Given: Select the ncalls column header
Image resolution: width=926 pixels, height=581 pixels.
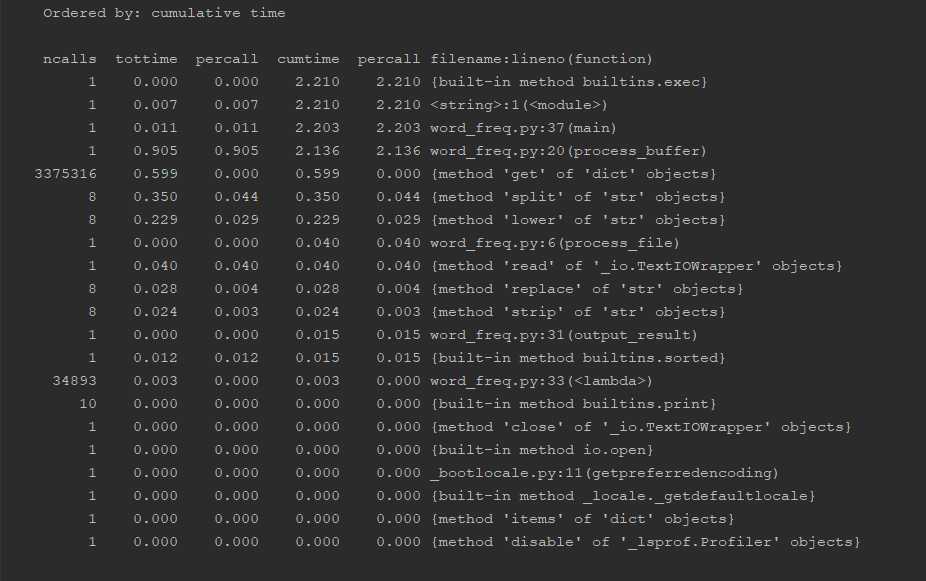Looking at the screenshot, I should pyautogui.click(x=70, y=59).
